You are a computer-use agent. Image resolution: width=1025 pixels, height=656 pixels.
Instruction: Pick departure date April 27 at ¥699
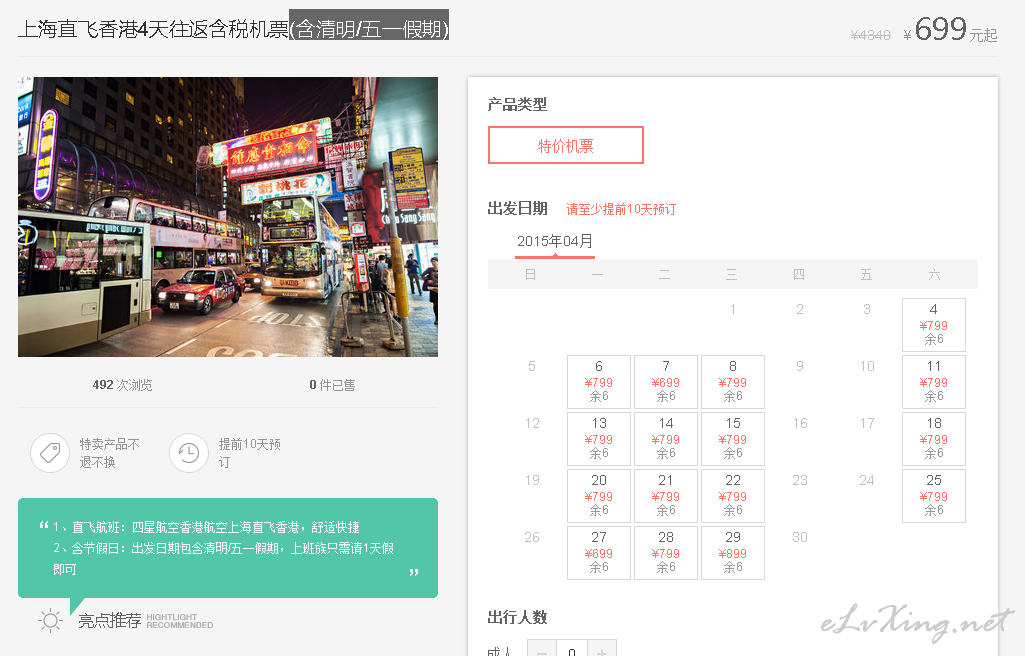click(599, 552)
